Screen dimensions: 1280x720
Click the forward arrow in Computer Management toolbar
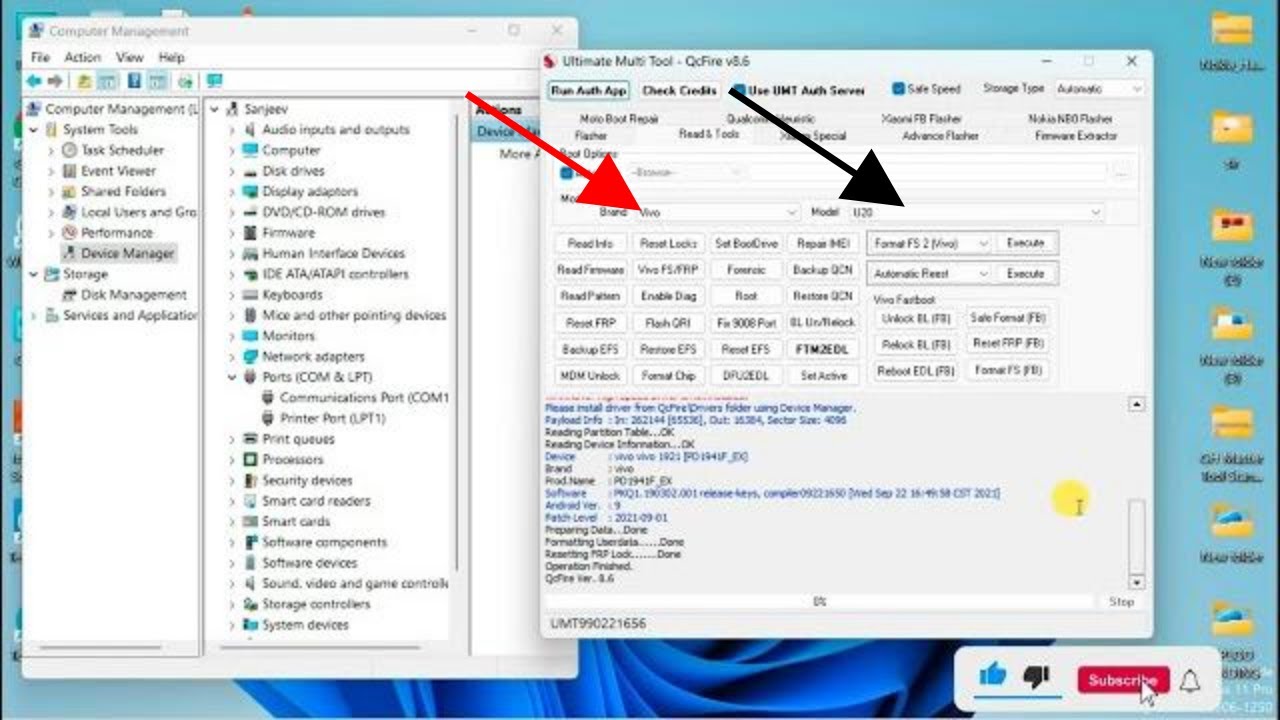click(56, 81)
